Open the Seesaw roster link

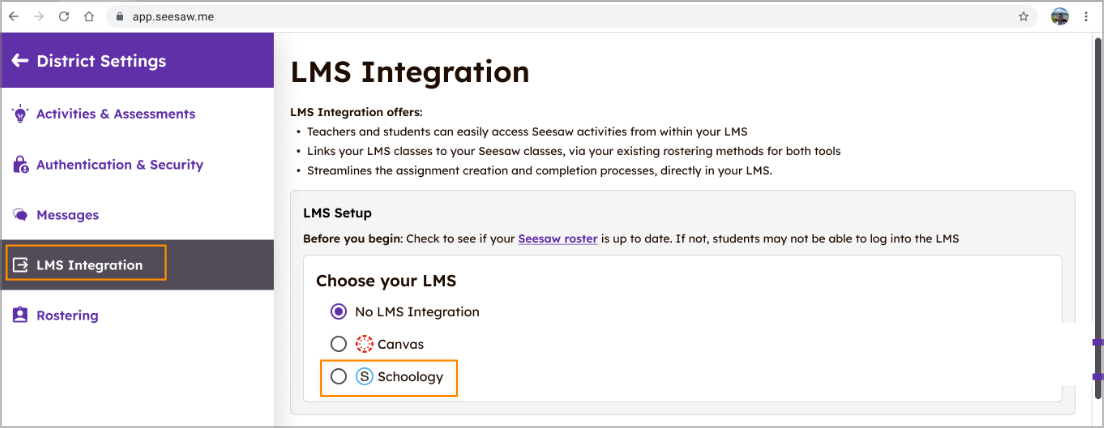pyautogui.click(x=557, y=239)
